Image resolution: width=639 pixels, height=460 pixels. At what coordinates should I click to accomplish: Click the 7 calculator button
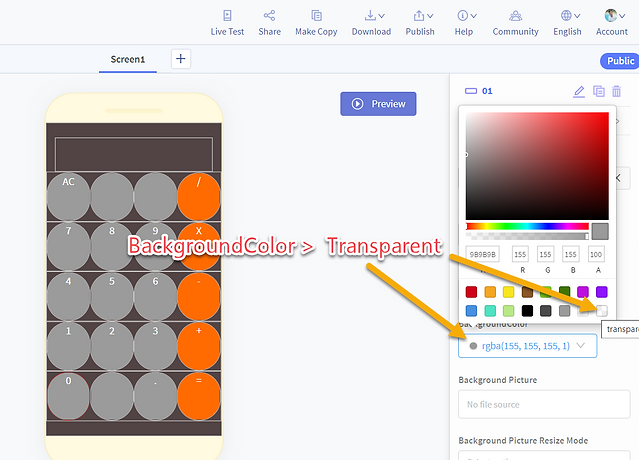tap(68, 246)
